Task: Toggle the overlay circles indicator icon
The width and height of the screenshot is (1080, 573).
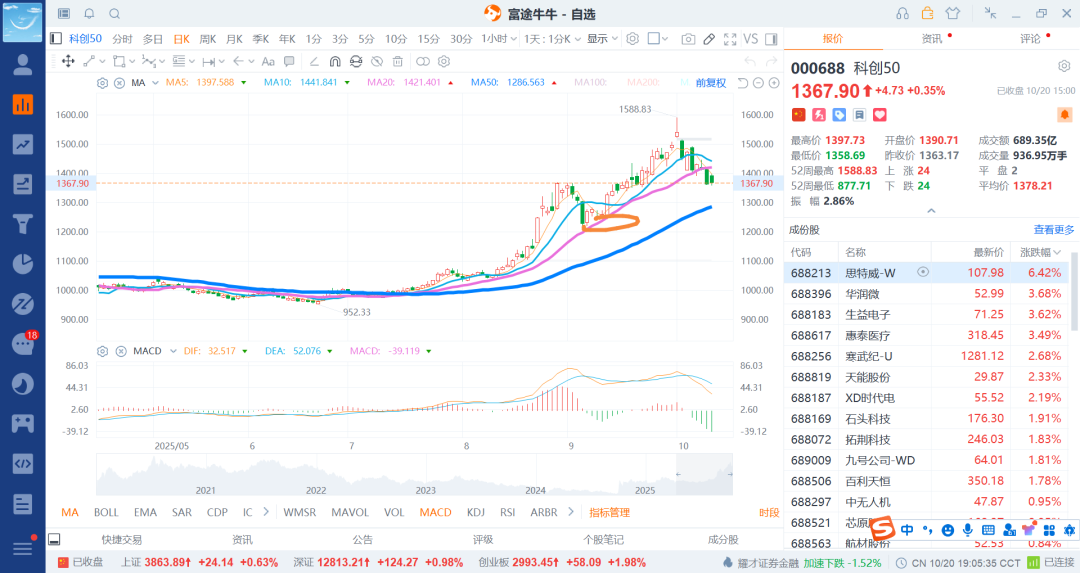Action: (422, 61)
